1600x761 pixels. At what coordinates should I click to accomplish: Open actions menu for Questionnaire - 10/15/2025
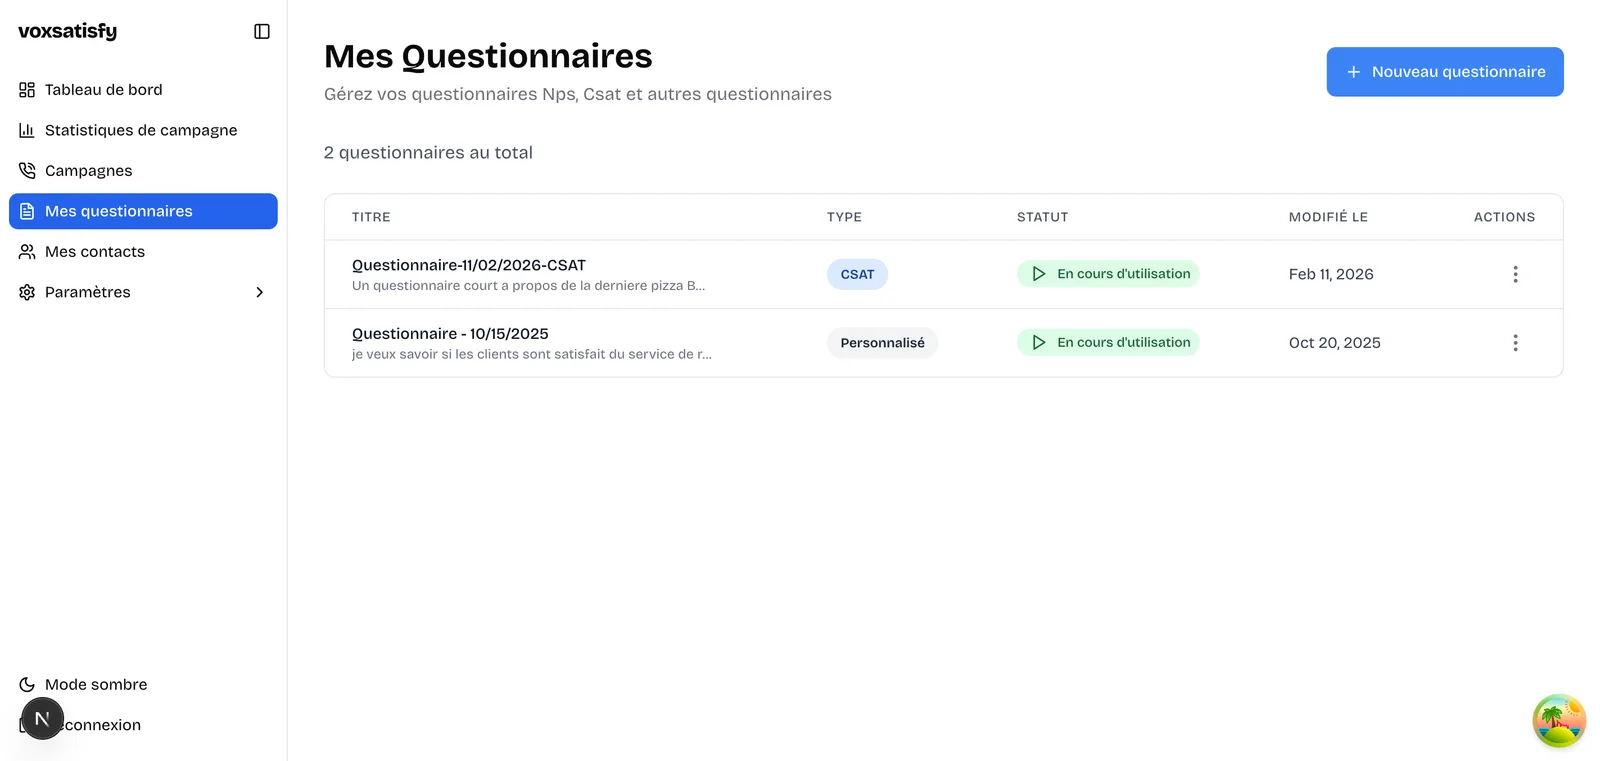pyautogui.click(x=1515, y=343)
